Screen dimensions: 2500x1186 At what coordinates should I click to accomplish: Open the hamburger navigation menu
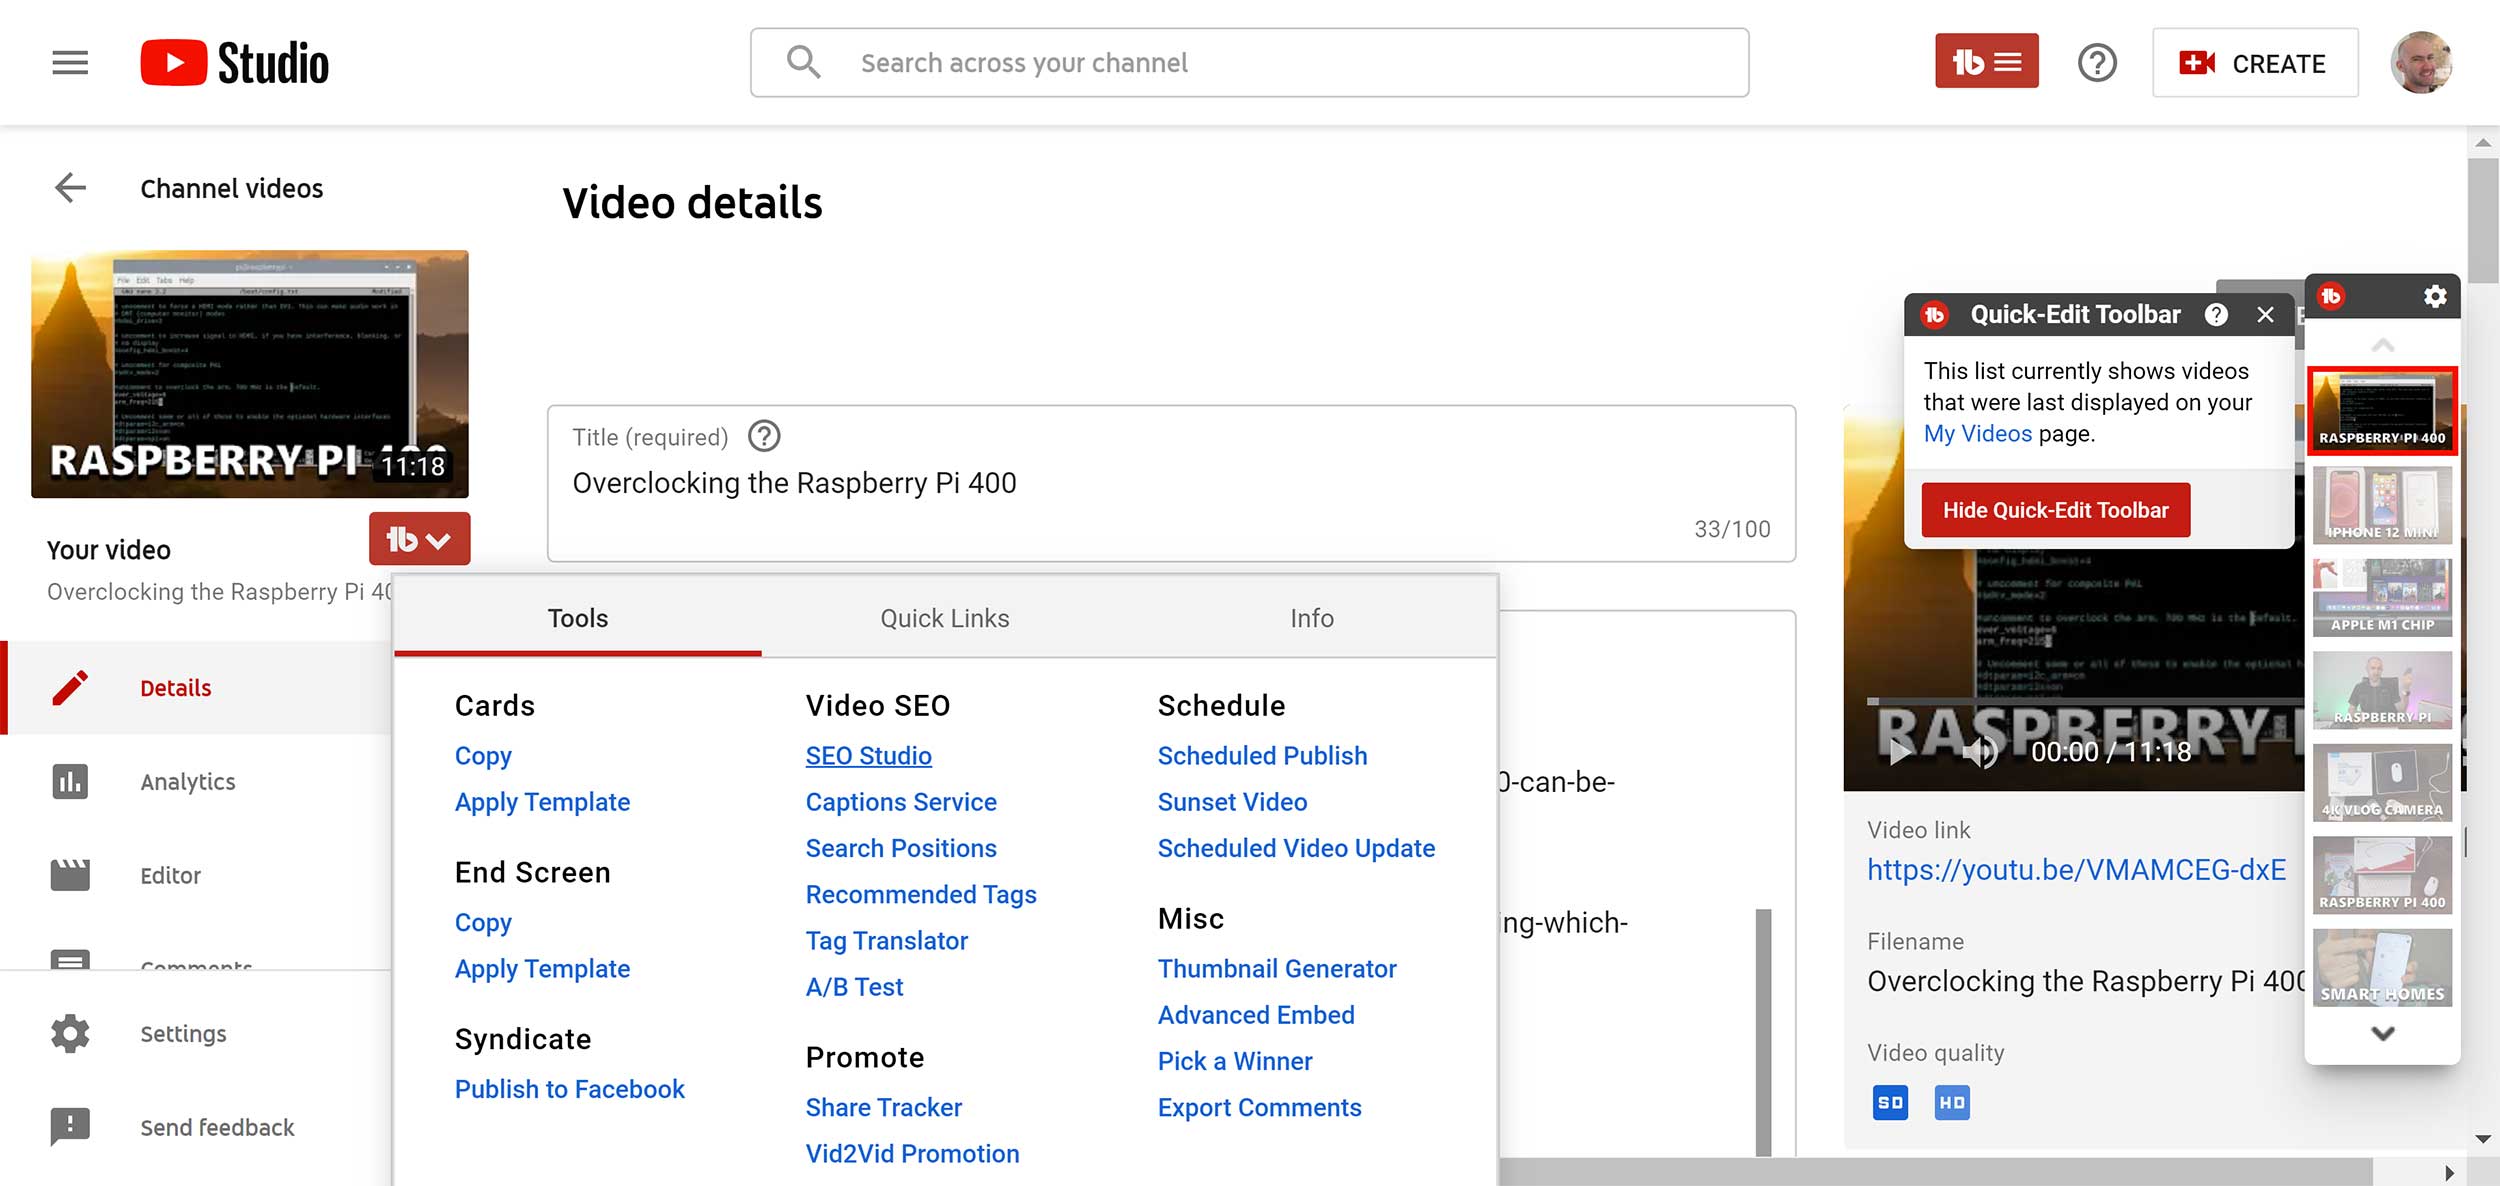click(x=70, y=63)
